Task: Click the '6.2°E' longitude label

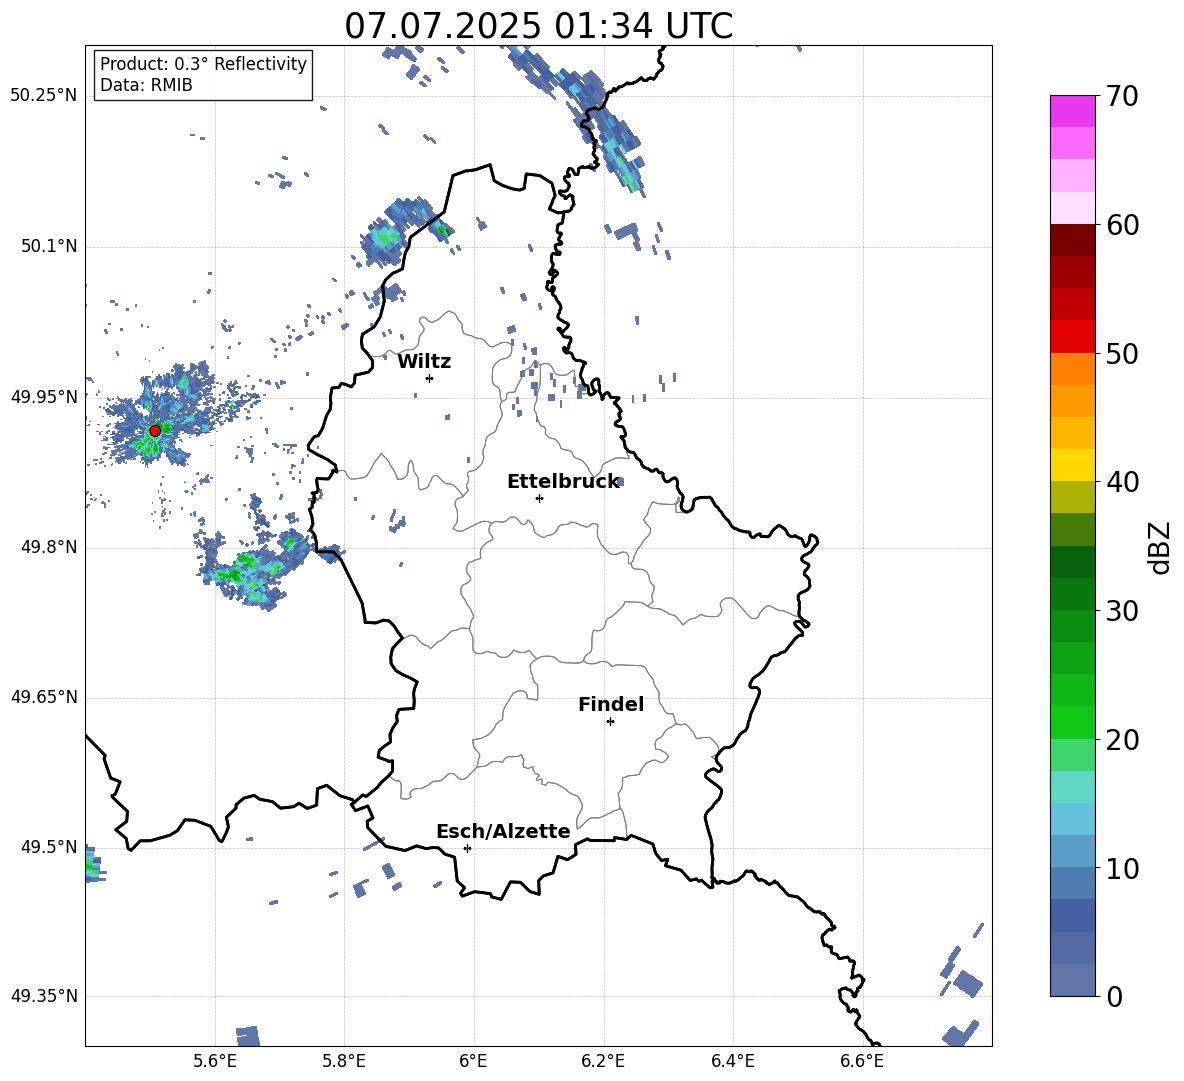Action: coord(603,1061)
